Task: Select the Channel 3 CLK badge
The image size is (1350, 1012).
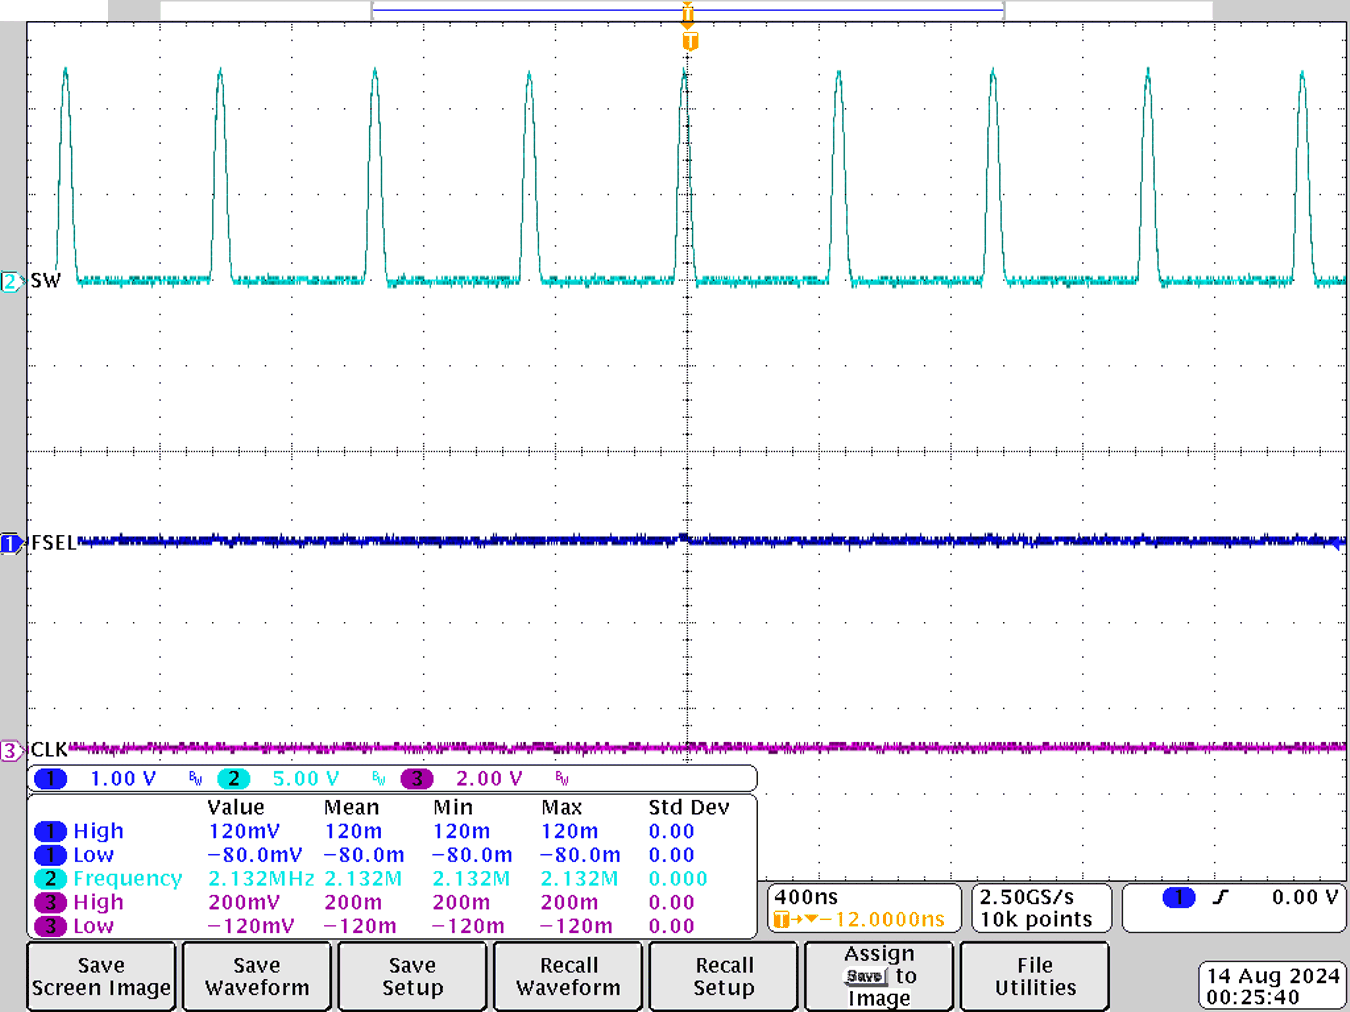Action: pyautogui.click(x=10, y=749)
